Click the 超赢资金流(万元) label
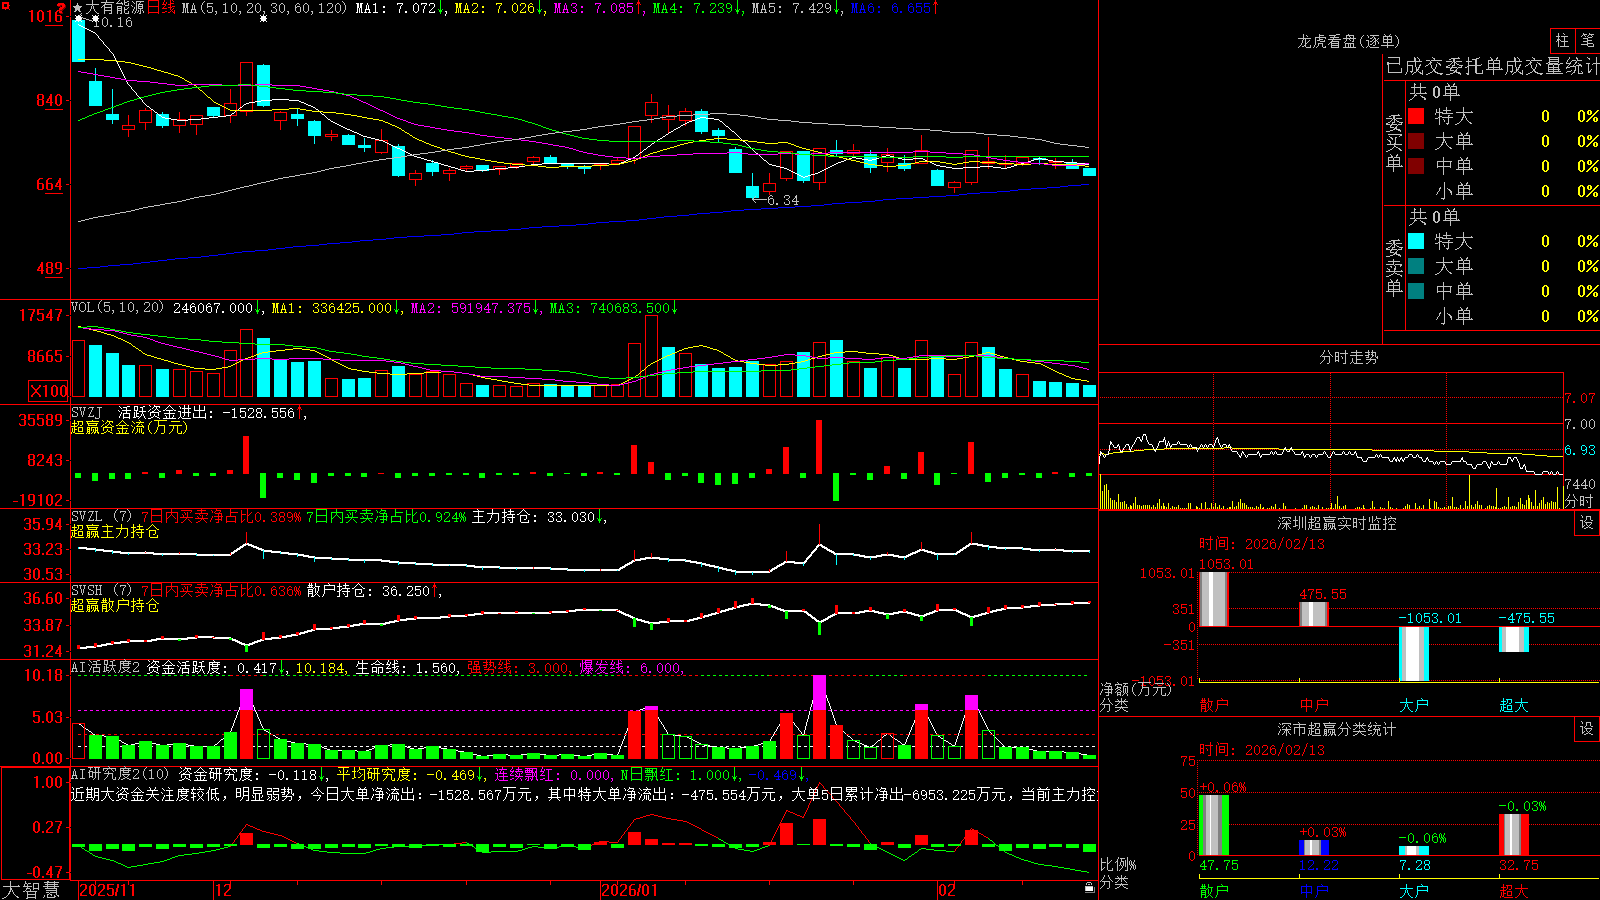This screenshot has height=900, width=1600. (x=129, y=427)
